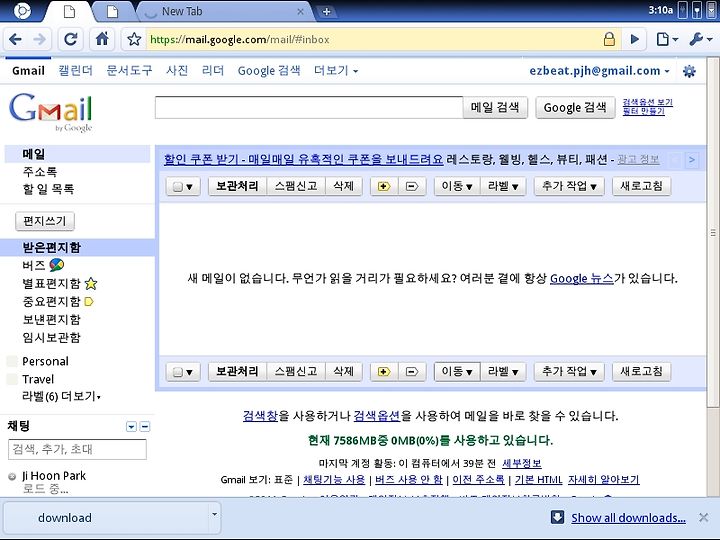Open the top 추가 작업 dropdown
This screenshot has height=540, width=720.
569,186
